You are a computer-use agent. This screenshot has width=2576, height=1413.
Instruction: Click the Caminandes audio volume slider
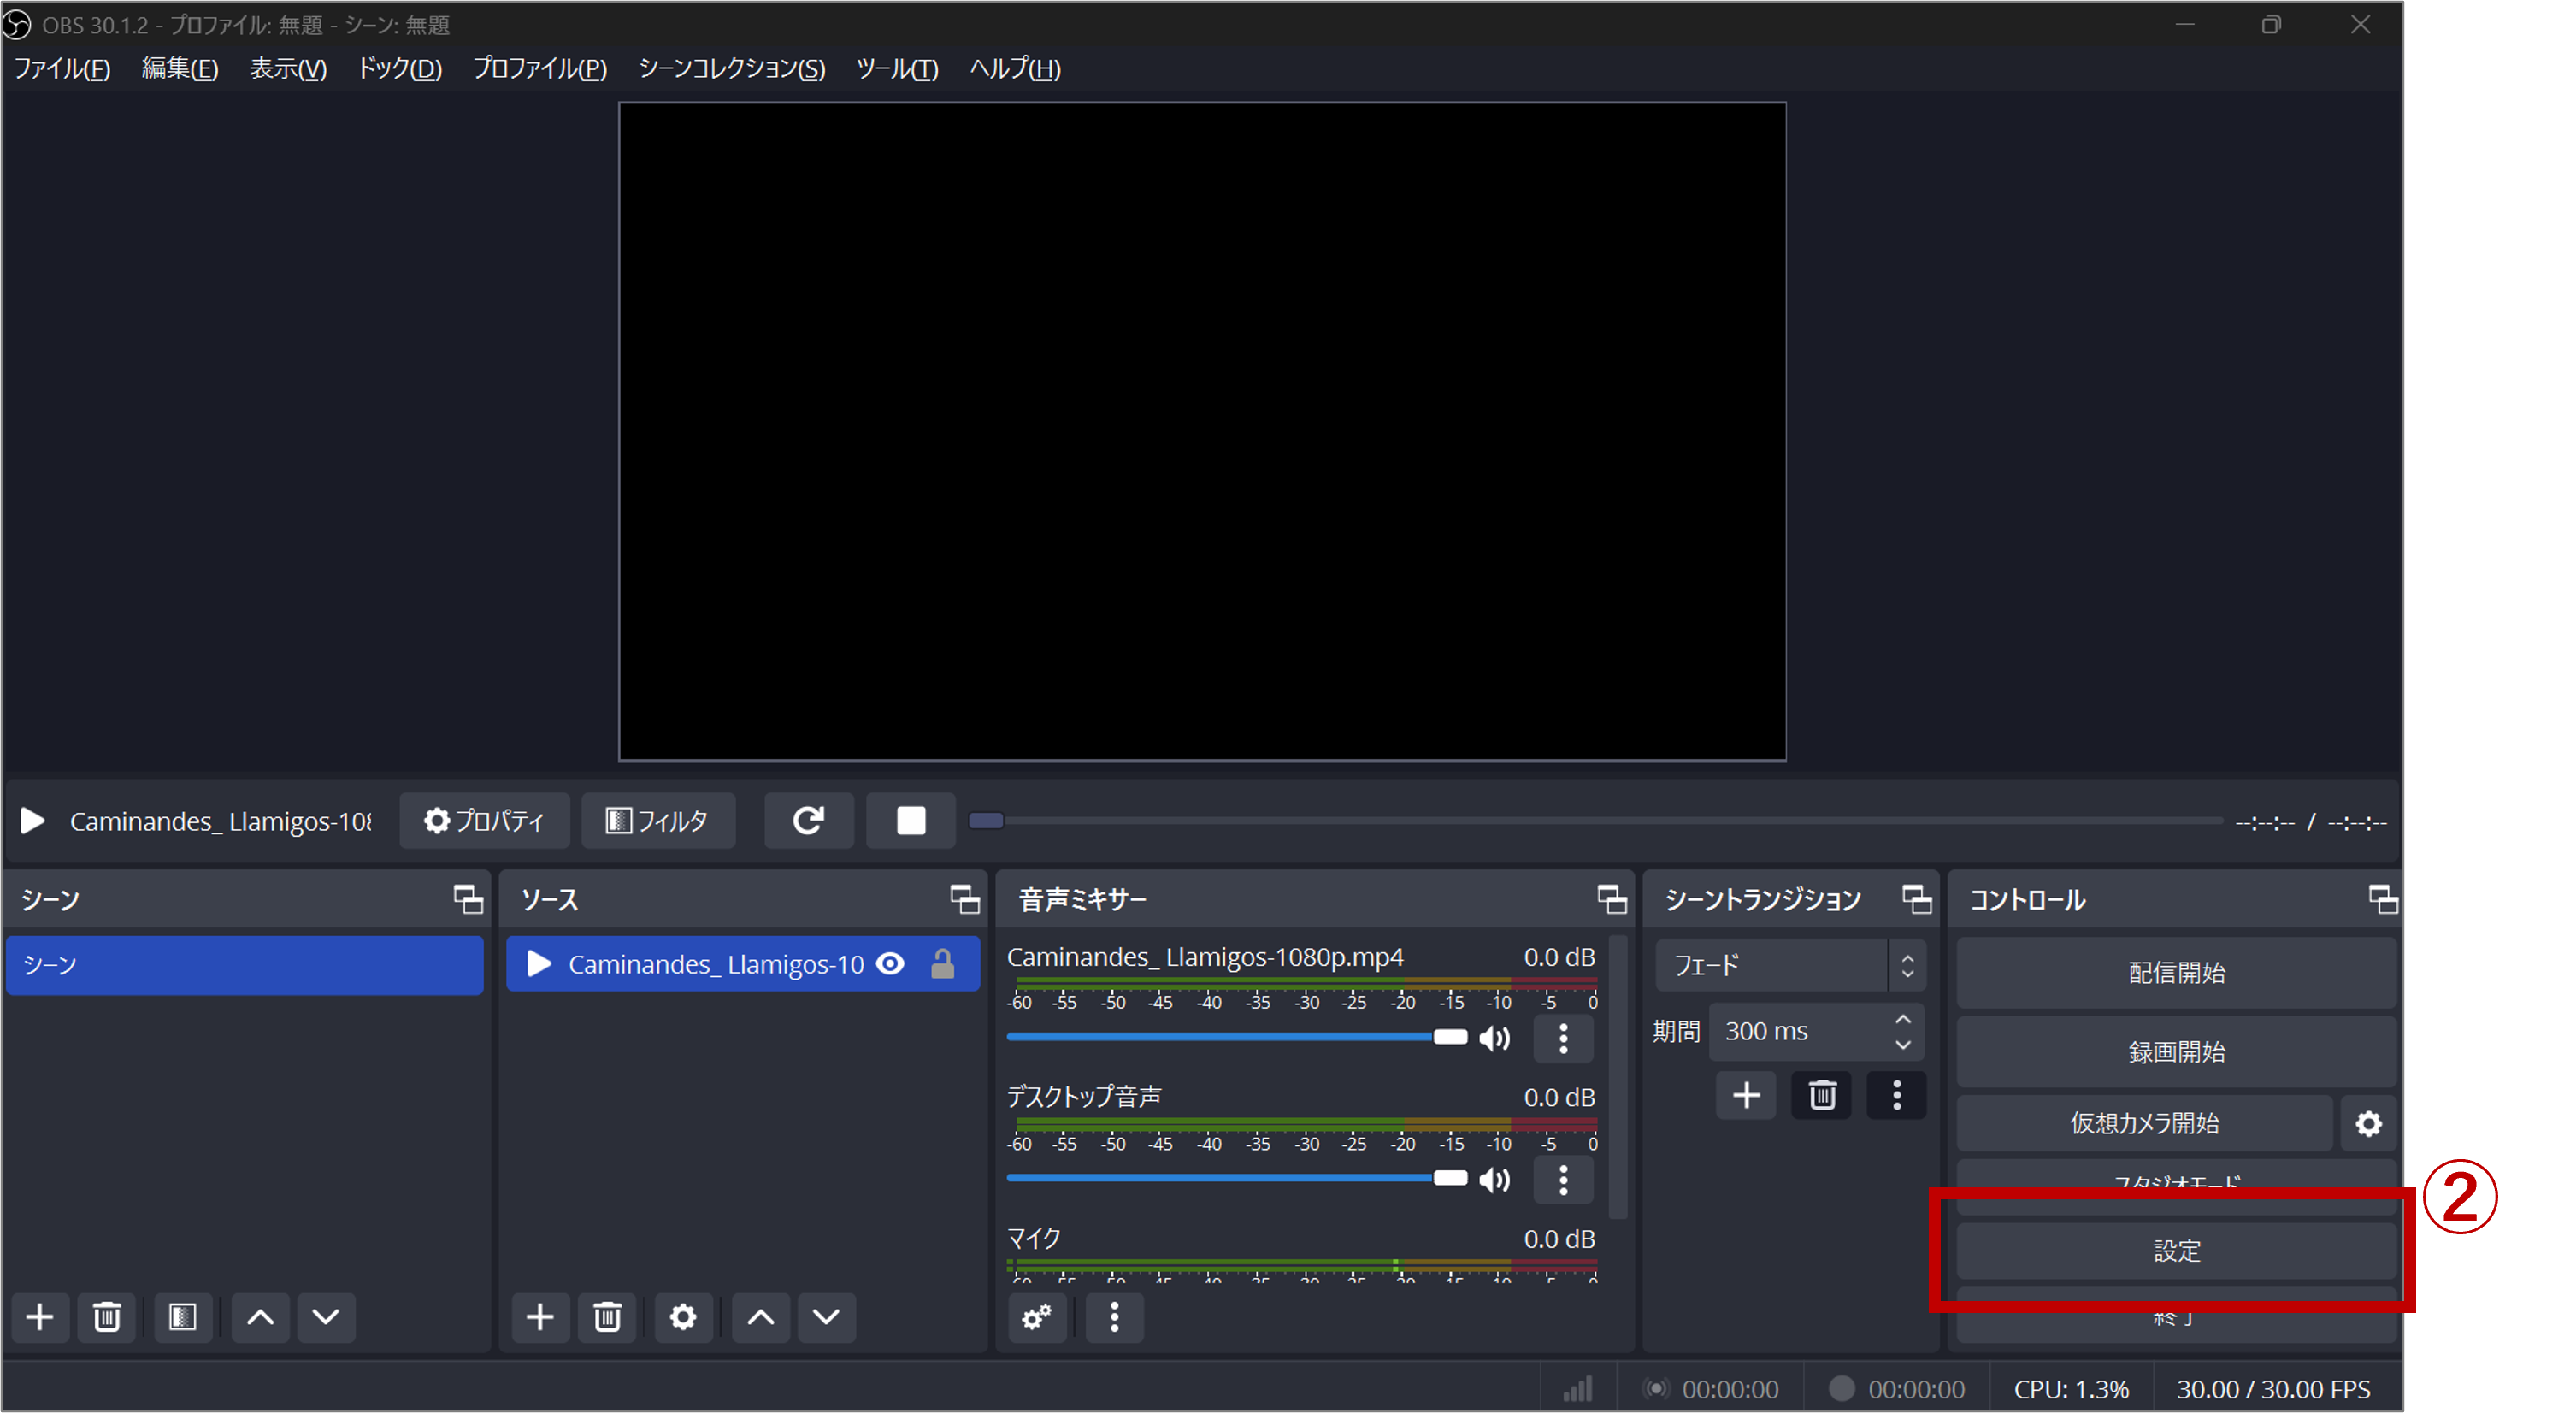click(1237, 1037)
